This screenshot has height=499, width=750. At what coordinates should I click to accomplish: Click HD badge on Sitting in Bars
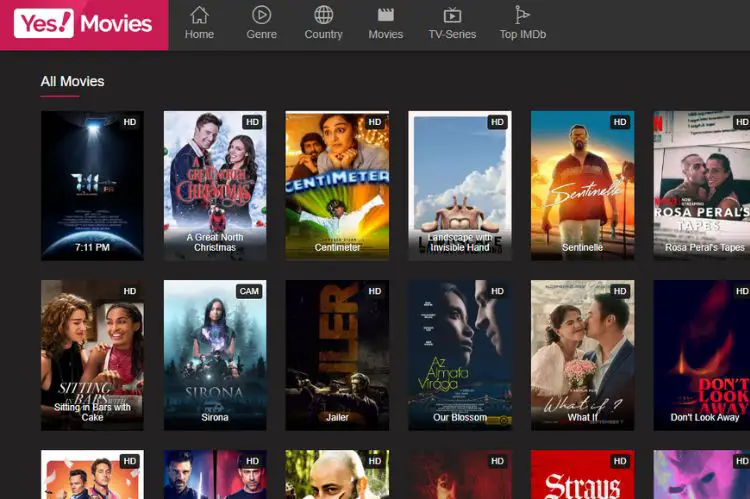(130, 291)
